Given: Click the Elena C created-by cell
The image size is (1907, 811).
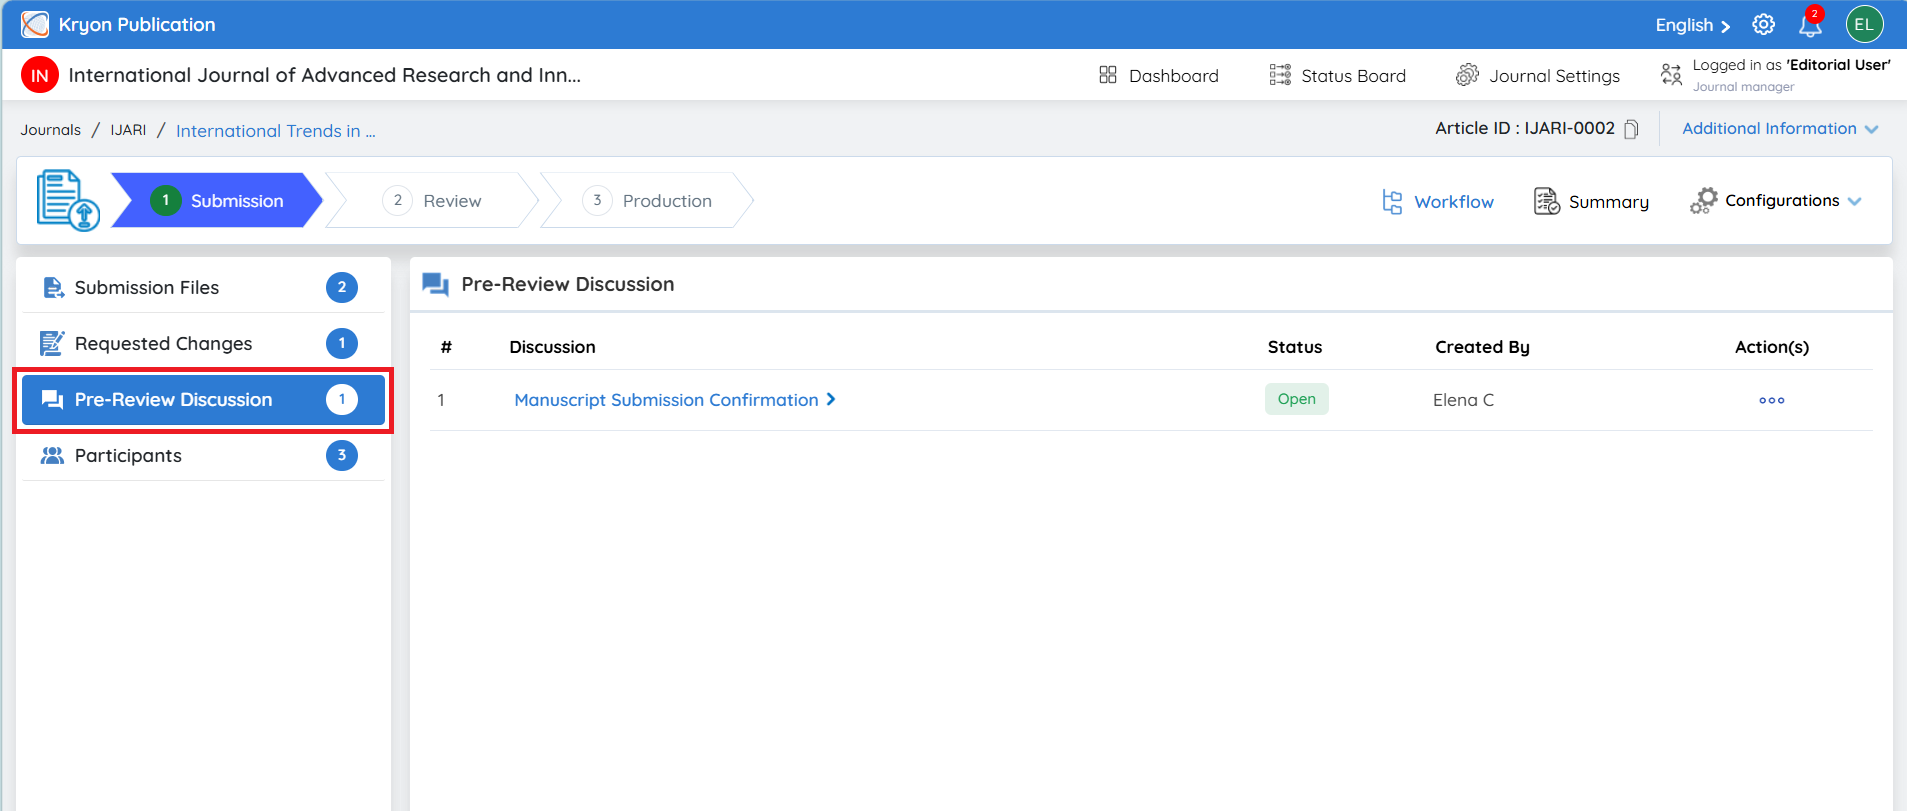Looking at the screenshot, I should point(1463,400).
